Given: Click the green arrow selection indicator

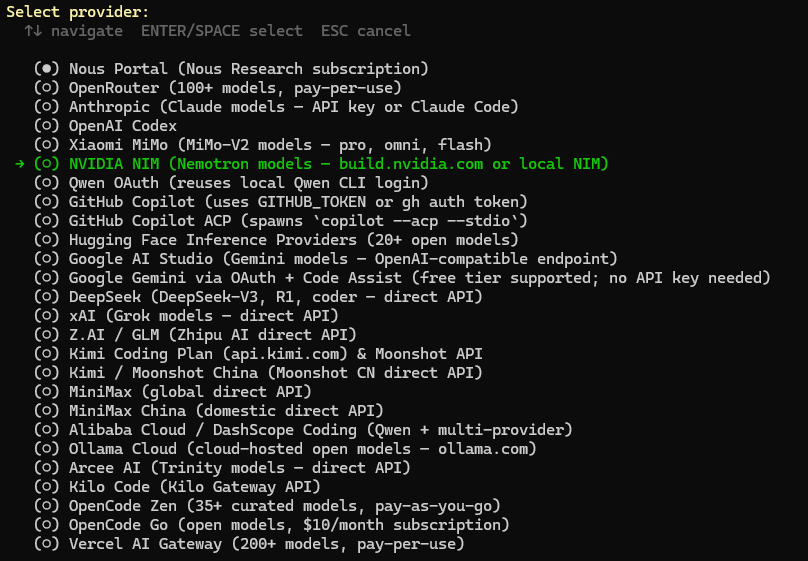Looking at the screenshot, I should pyautogui.click(x=21, y=164).
